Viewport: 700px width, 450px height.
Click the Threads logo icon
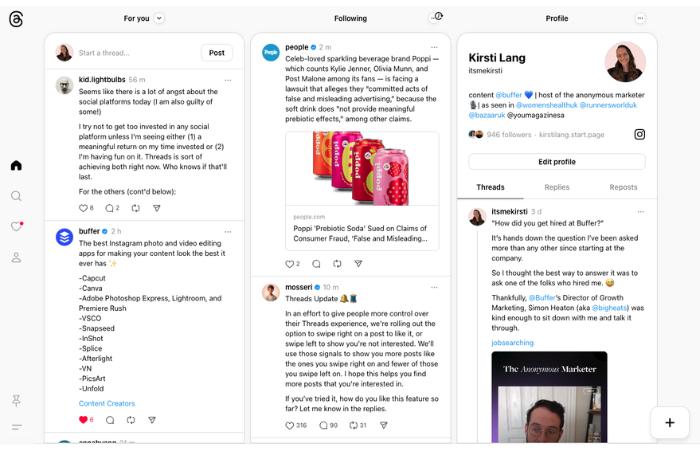click(16, 19)
